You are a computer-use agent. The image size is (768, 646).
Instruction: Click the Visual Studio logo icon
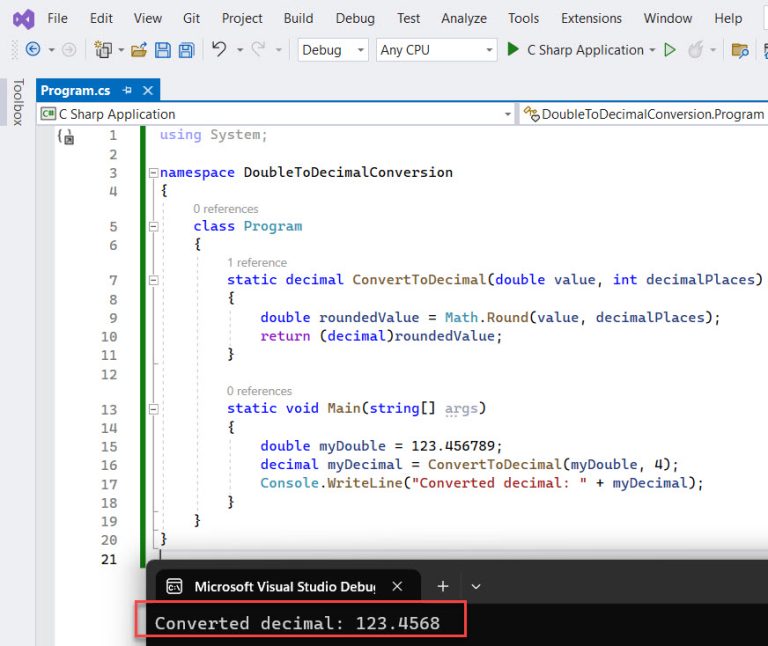24,19
